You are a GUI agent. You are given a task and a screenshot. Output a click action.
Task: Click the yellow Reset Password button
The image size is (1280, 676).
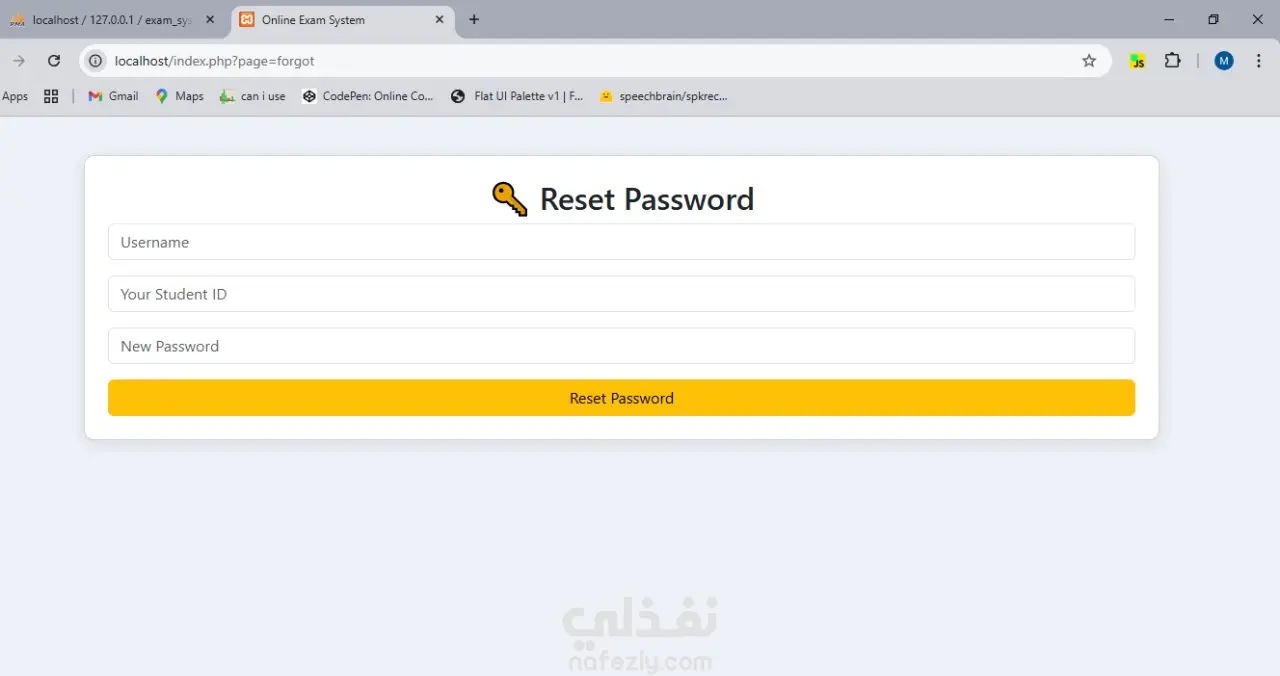click(621, 398)
